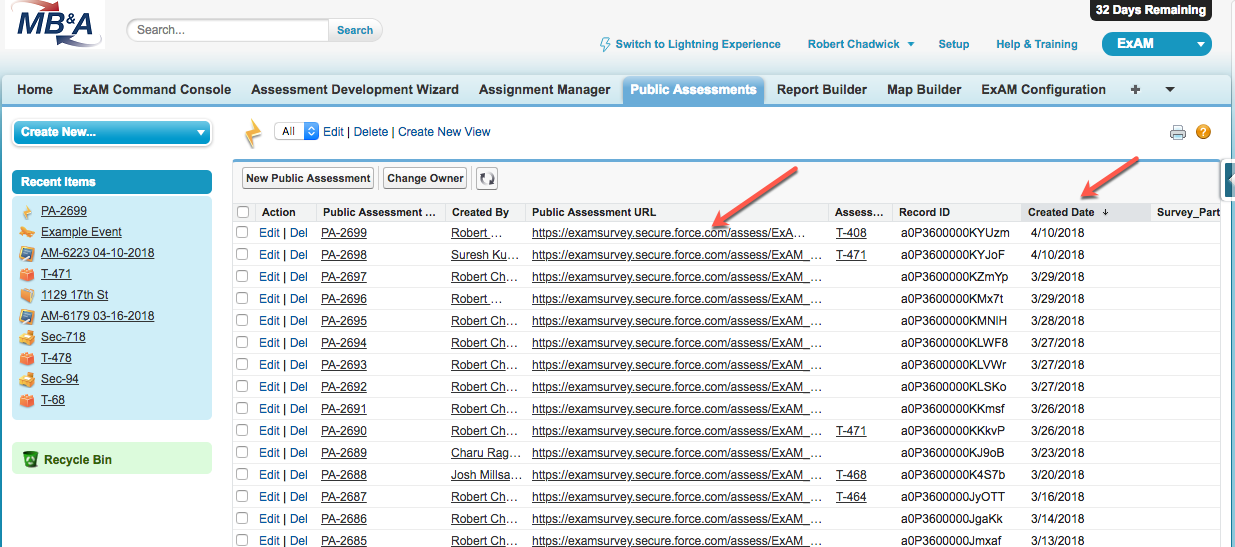Click the Search button
1235x547 pixels.
click(x=355, y=30)
